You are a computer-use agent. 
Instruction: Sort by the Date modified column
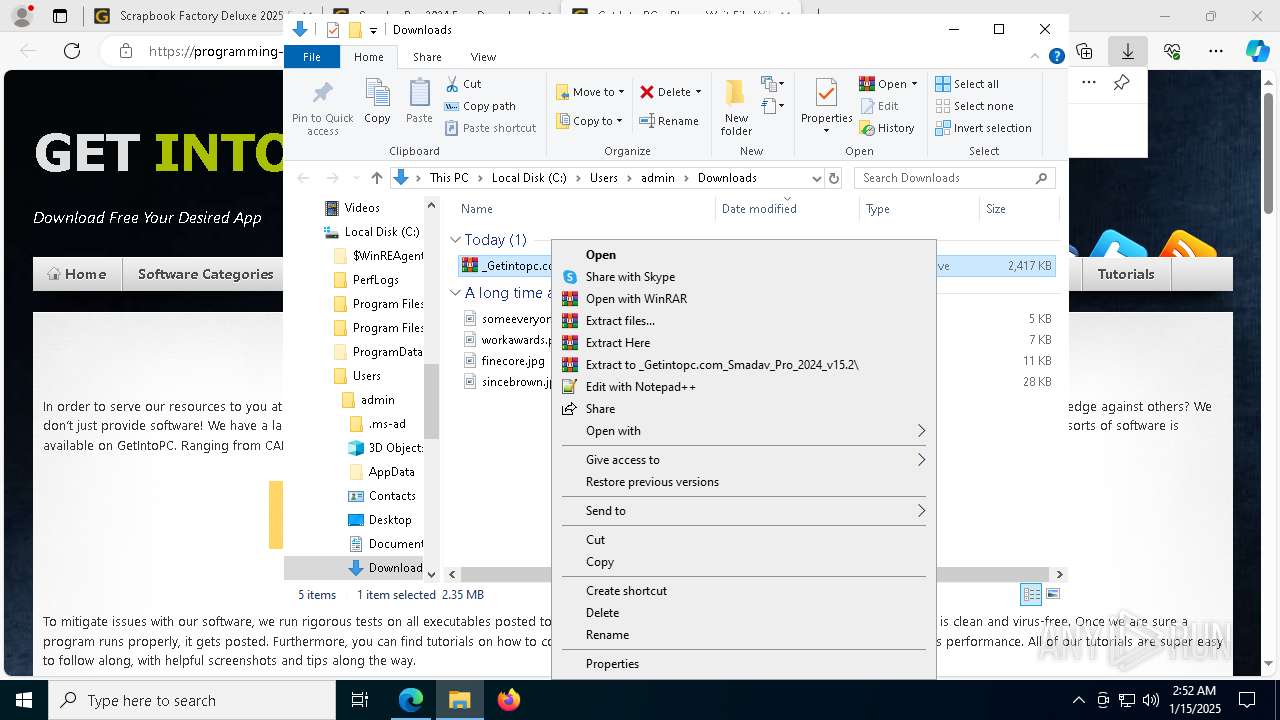point(786,209)
